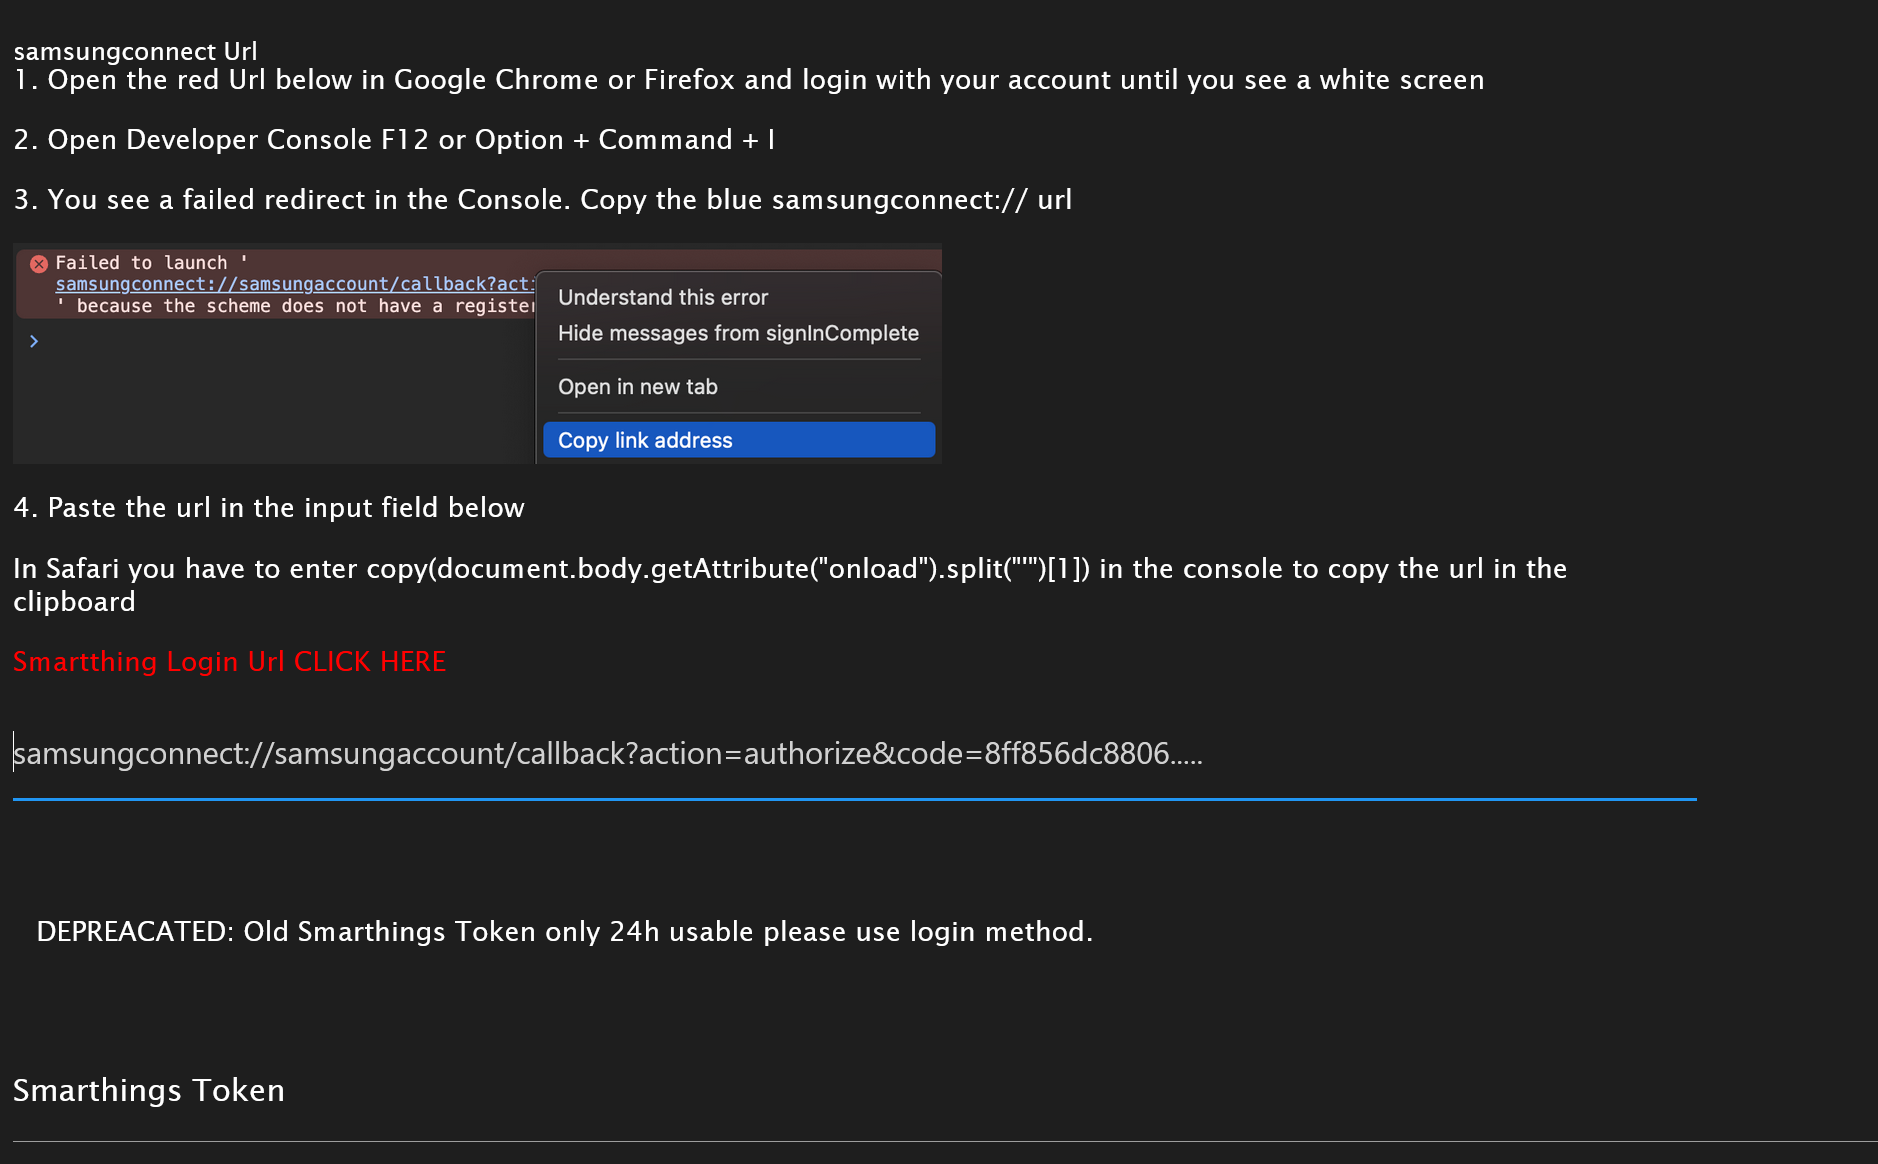Choose 'Hide messages from signInComplete'
The image size is (1878, 1164).
click(738, 333)
